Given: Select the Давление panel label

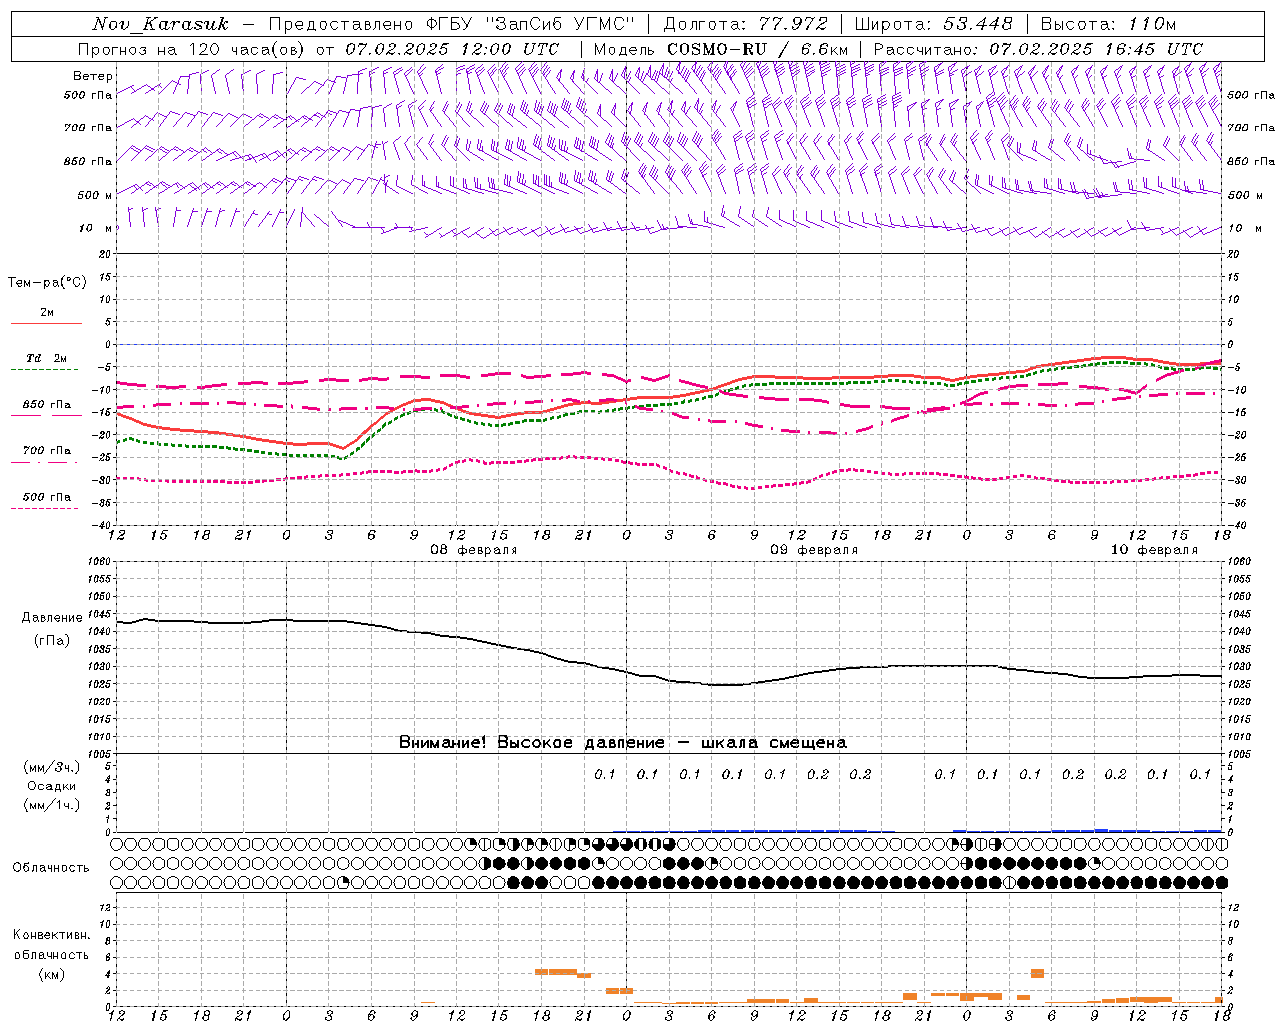Looking at the screenshot, I should 52,618.
